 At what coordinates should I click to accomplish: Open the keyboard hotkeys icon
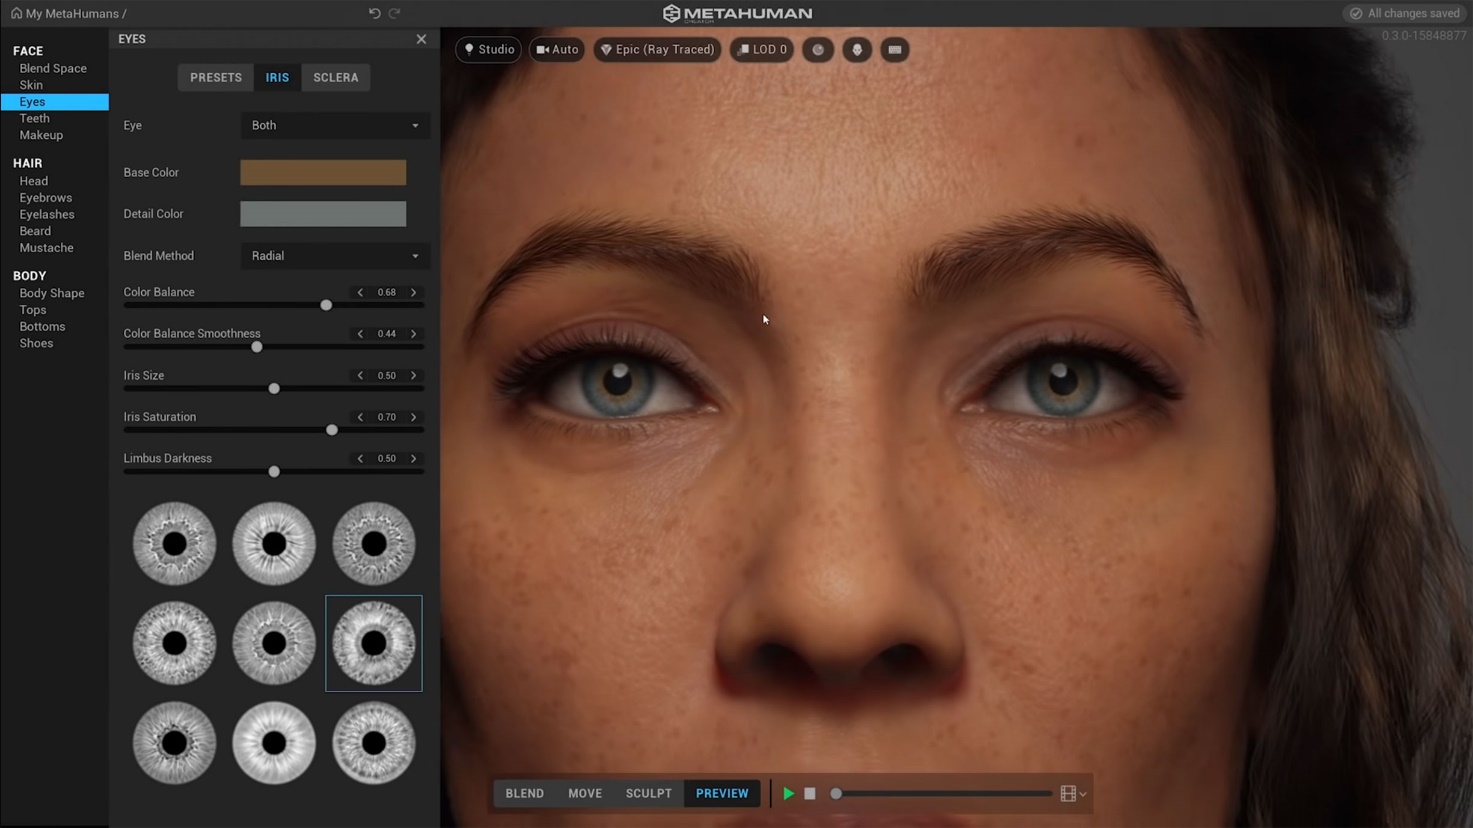pyautogui.click(x=895, y=49)
